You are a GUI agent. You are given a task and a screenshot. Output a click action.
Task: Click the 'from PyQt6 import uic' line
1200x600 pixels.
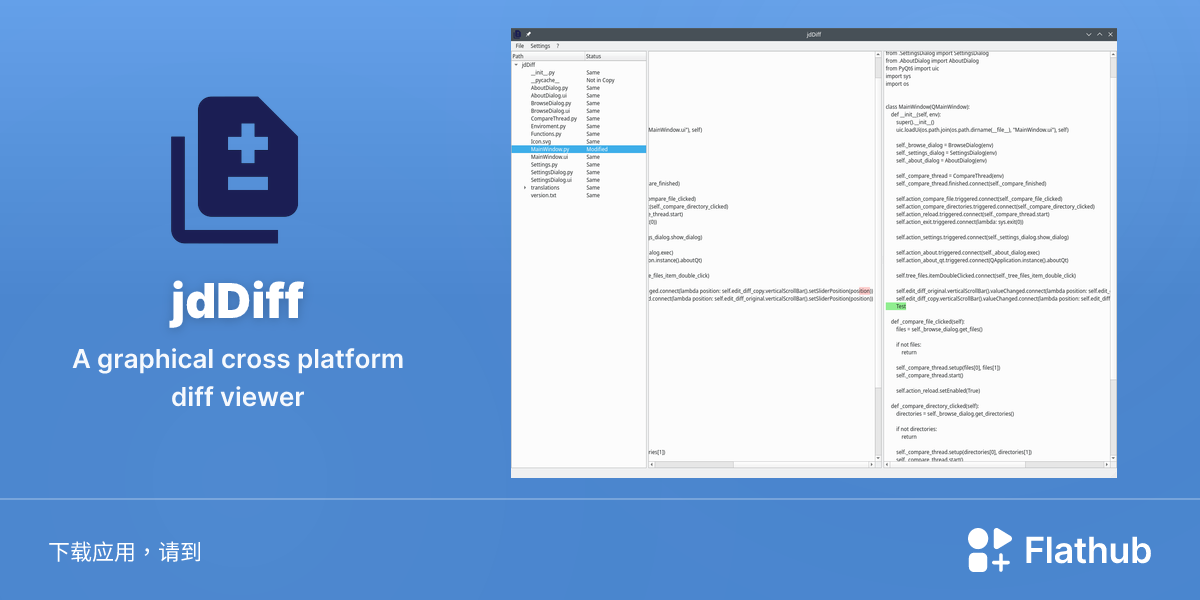911,68
